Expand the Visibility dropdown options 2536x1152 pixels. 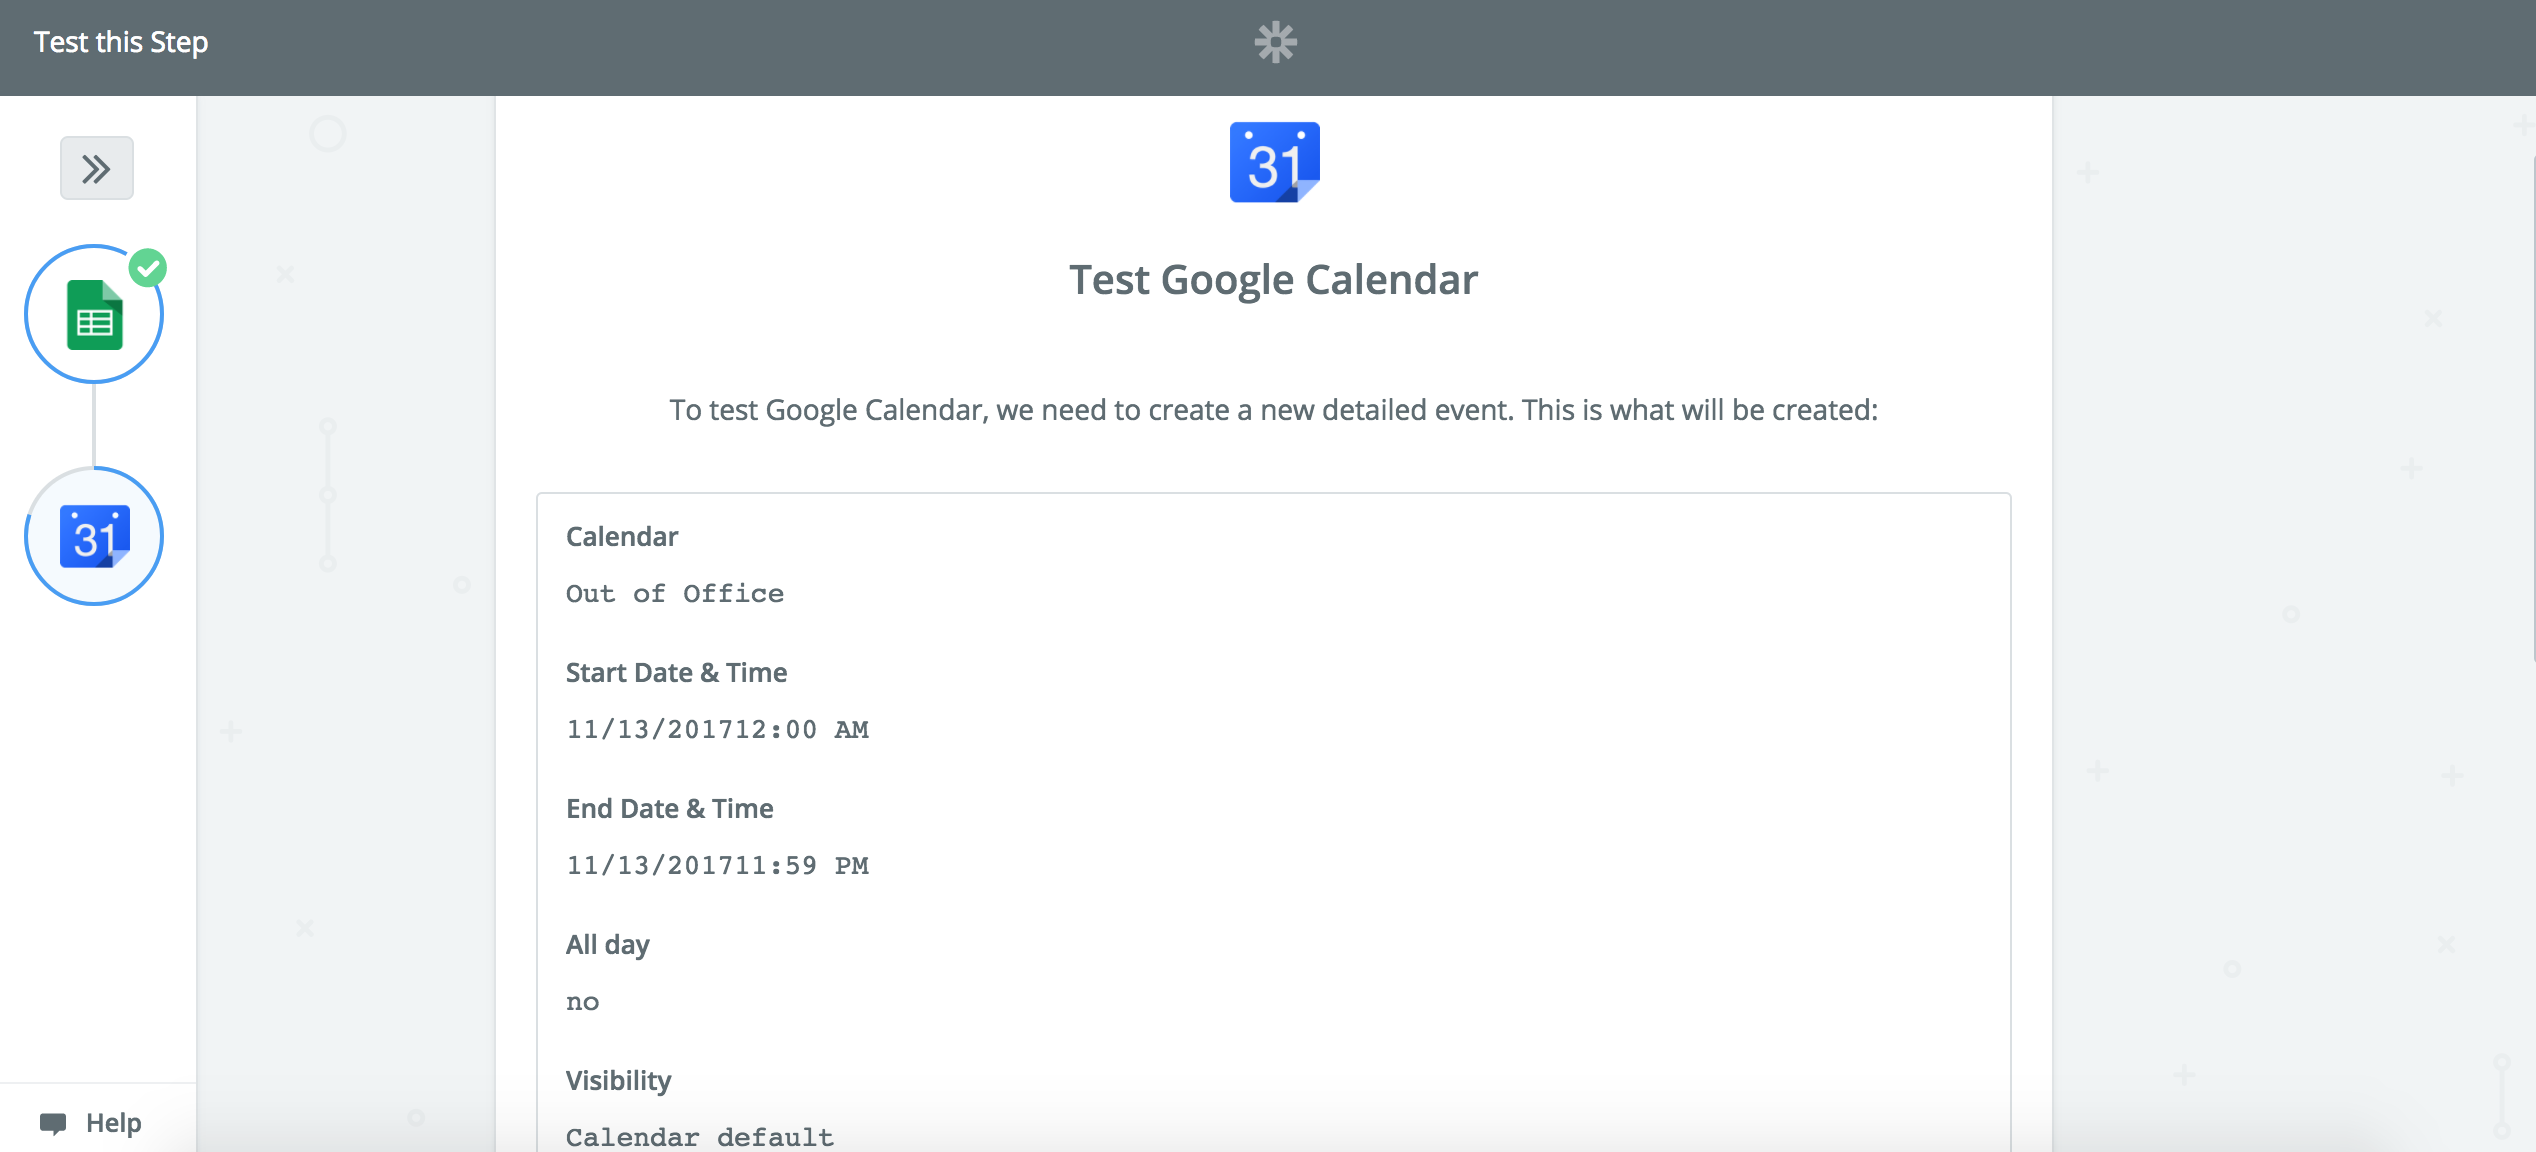click(676, 1136)
